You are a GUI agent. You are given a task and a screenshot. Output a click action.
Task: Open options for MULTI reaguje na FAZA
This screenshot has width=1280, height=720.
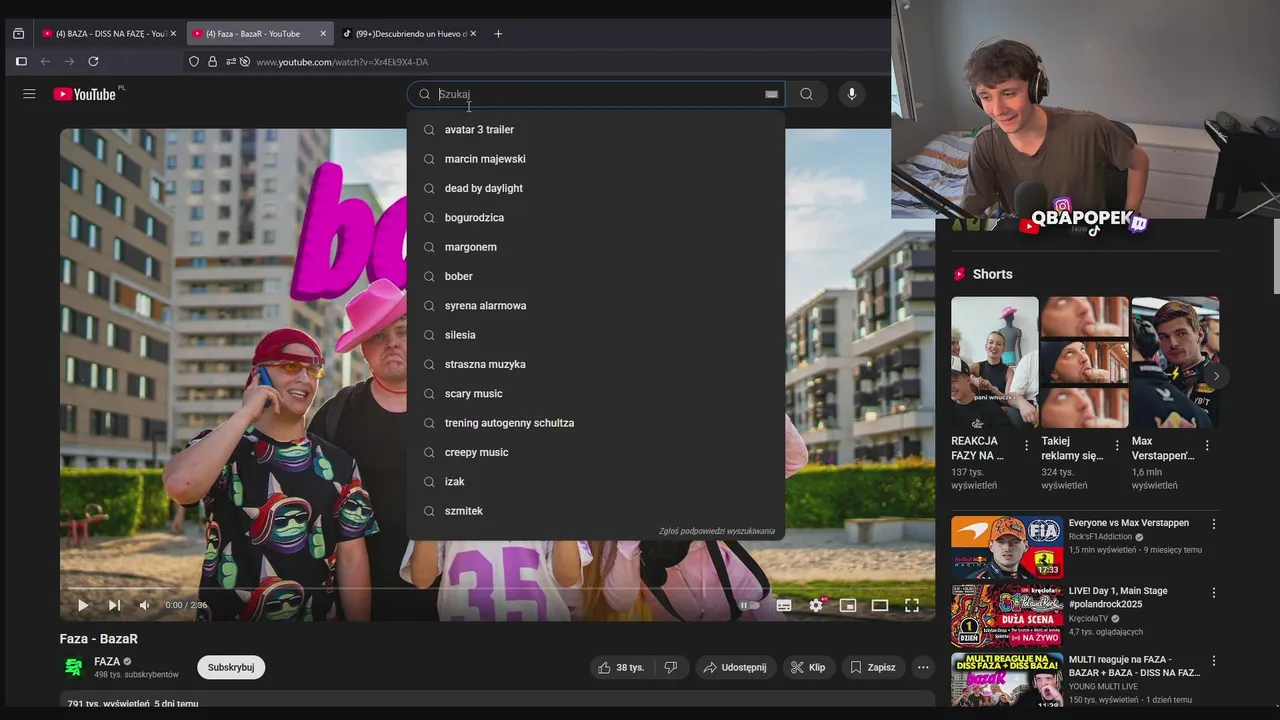tap(1214, 661)
